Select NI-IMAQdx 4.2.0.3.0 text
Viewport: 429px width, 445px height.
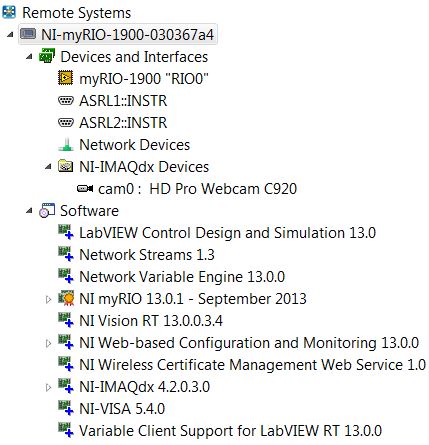[x=144, y=387]
